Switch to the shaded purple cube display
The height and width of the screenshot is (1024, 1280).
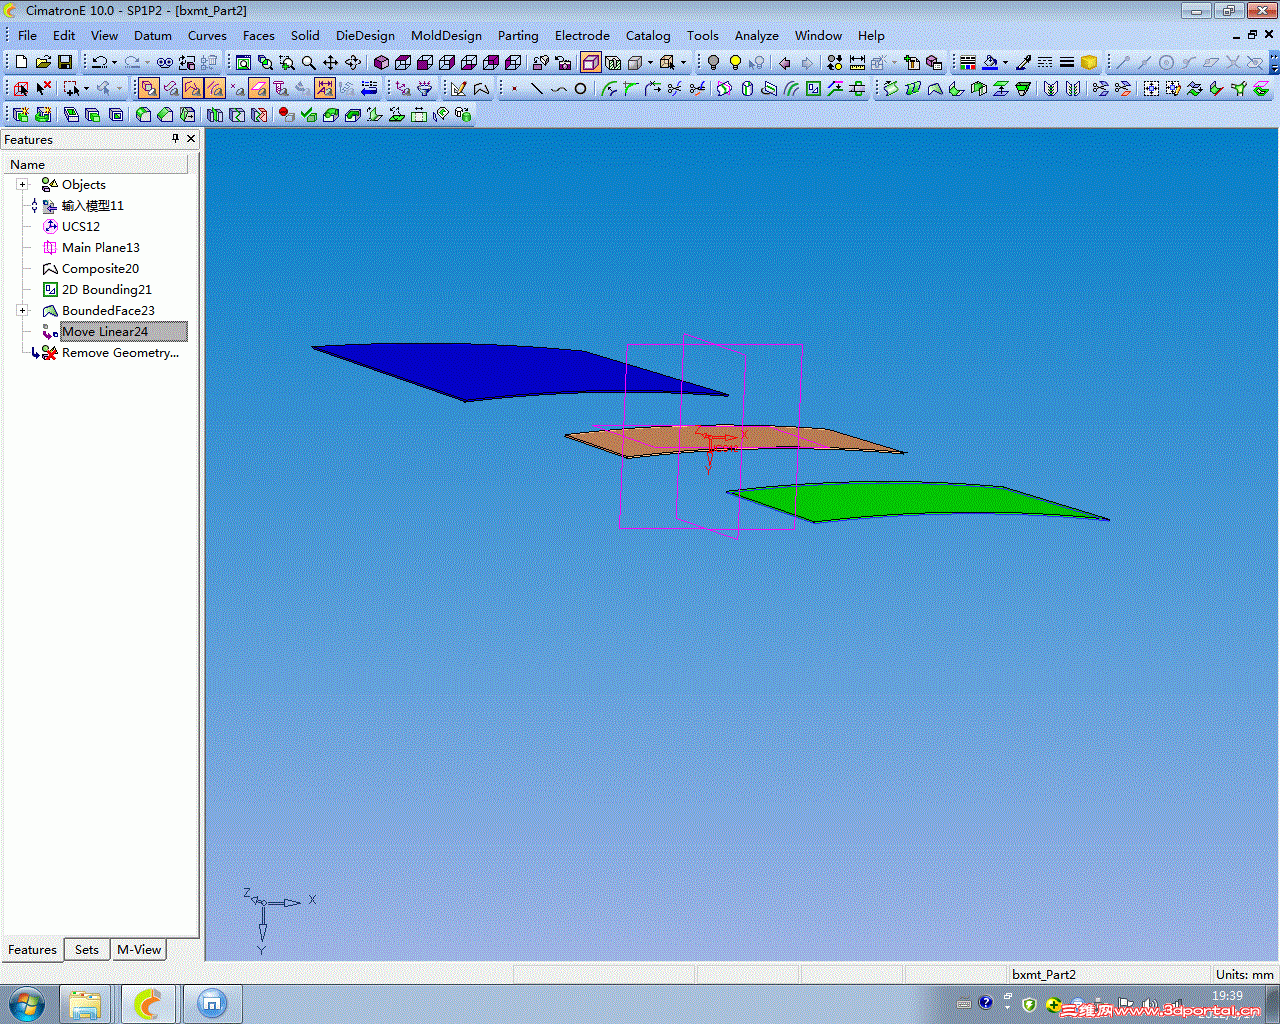tap(381, 62)
